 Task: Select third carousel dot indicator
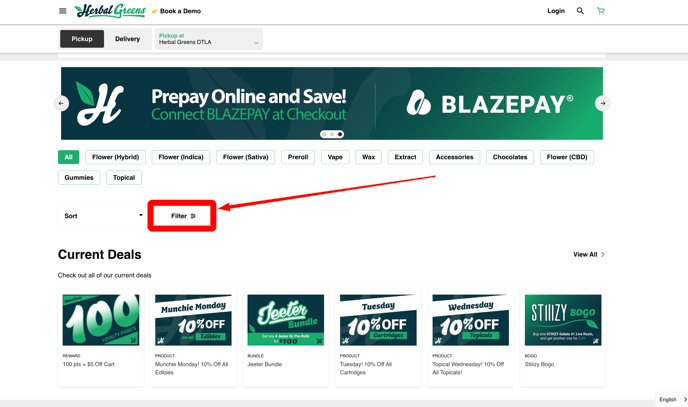[x=340, y=134]
